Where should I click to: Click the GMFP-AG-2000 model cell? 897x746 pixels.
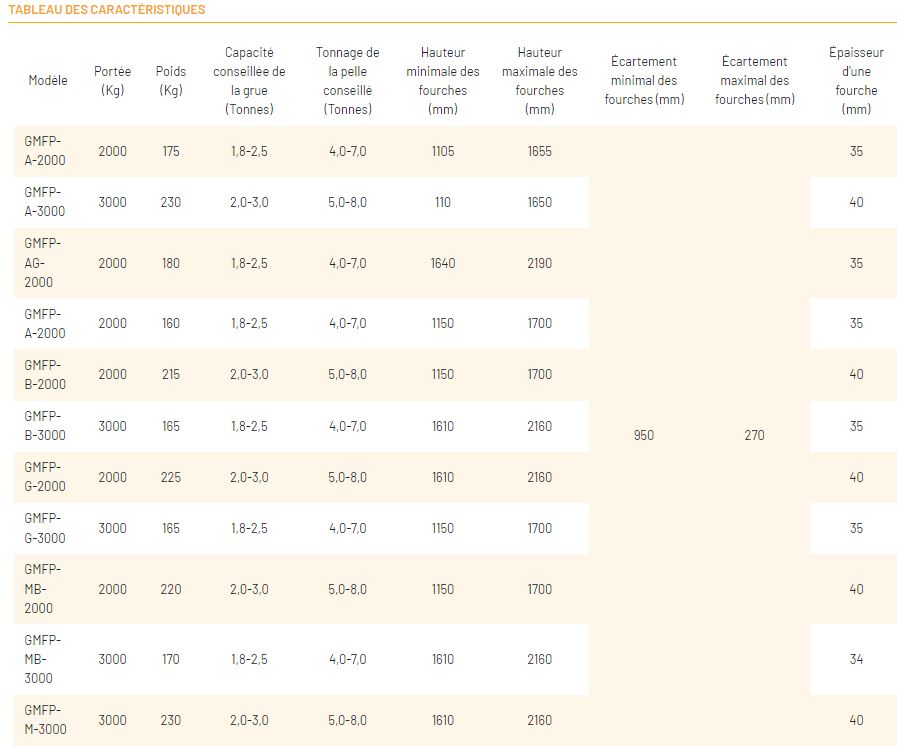tap(44, 263)
